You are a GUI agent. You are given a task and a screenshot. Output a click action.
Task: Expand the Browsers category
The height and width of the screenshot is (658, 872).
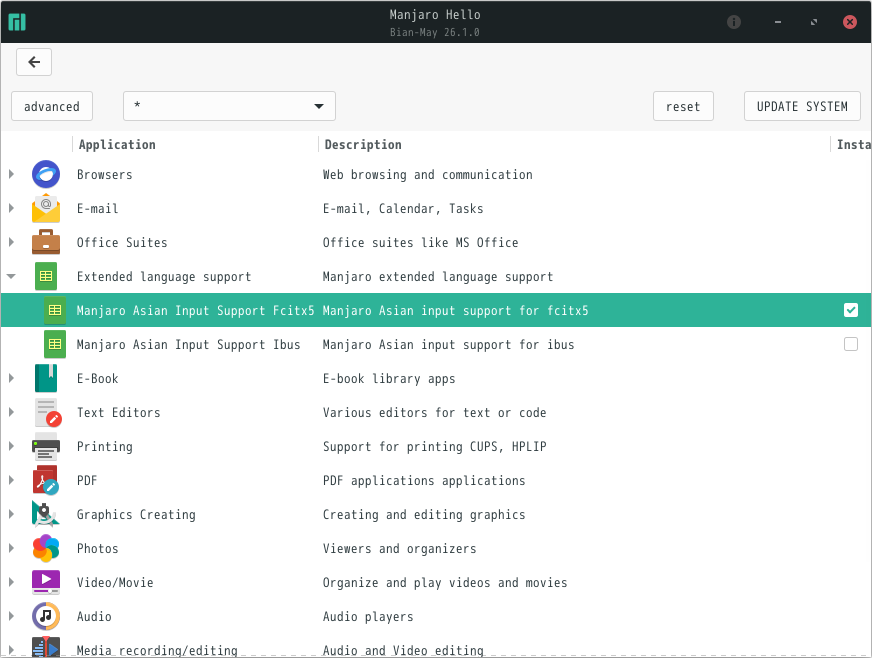pos(11,174)
